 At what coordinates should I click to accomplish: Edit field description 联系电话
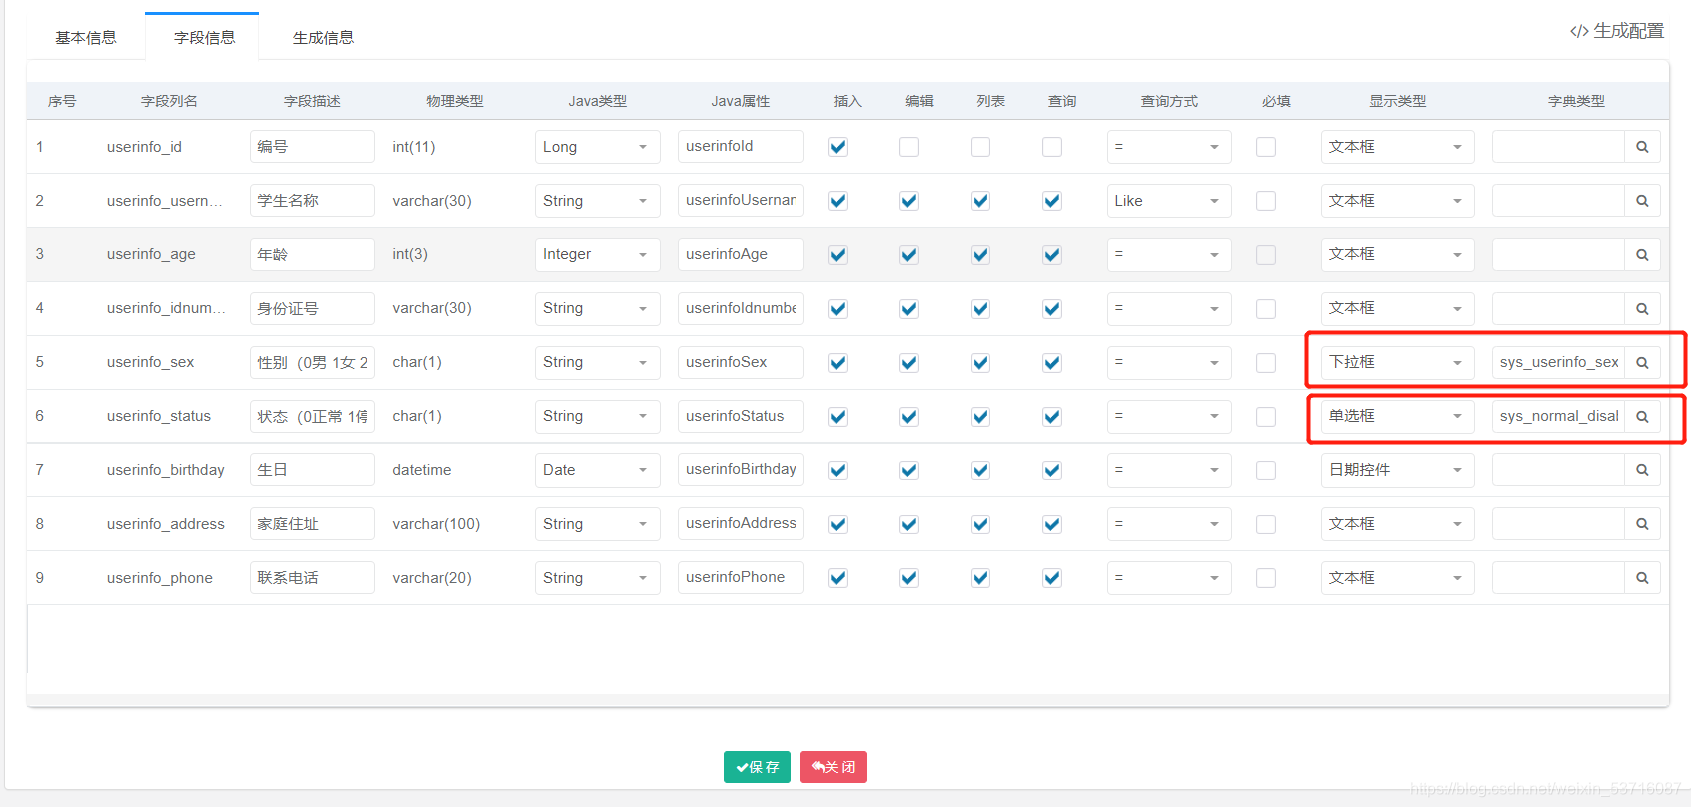point(312,578)
